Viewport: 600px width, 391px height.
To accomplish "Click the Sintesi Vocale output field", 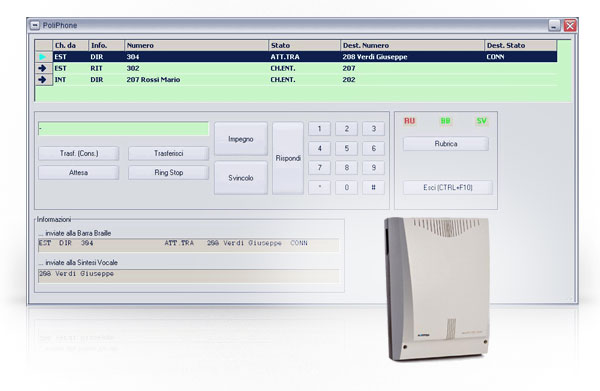I will (x=188, y=276).
